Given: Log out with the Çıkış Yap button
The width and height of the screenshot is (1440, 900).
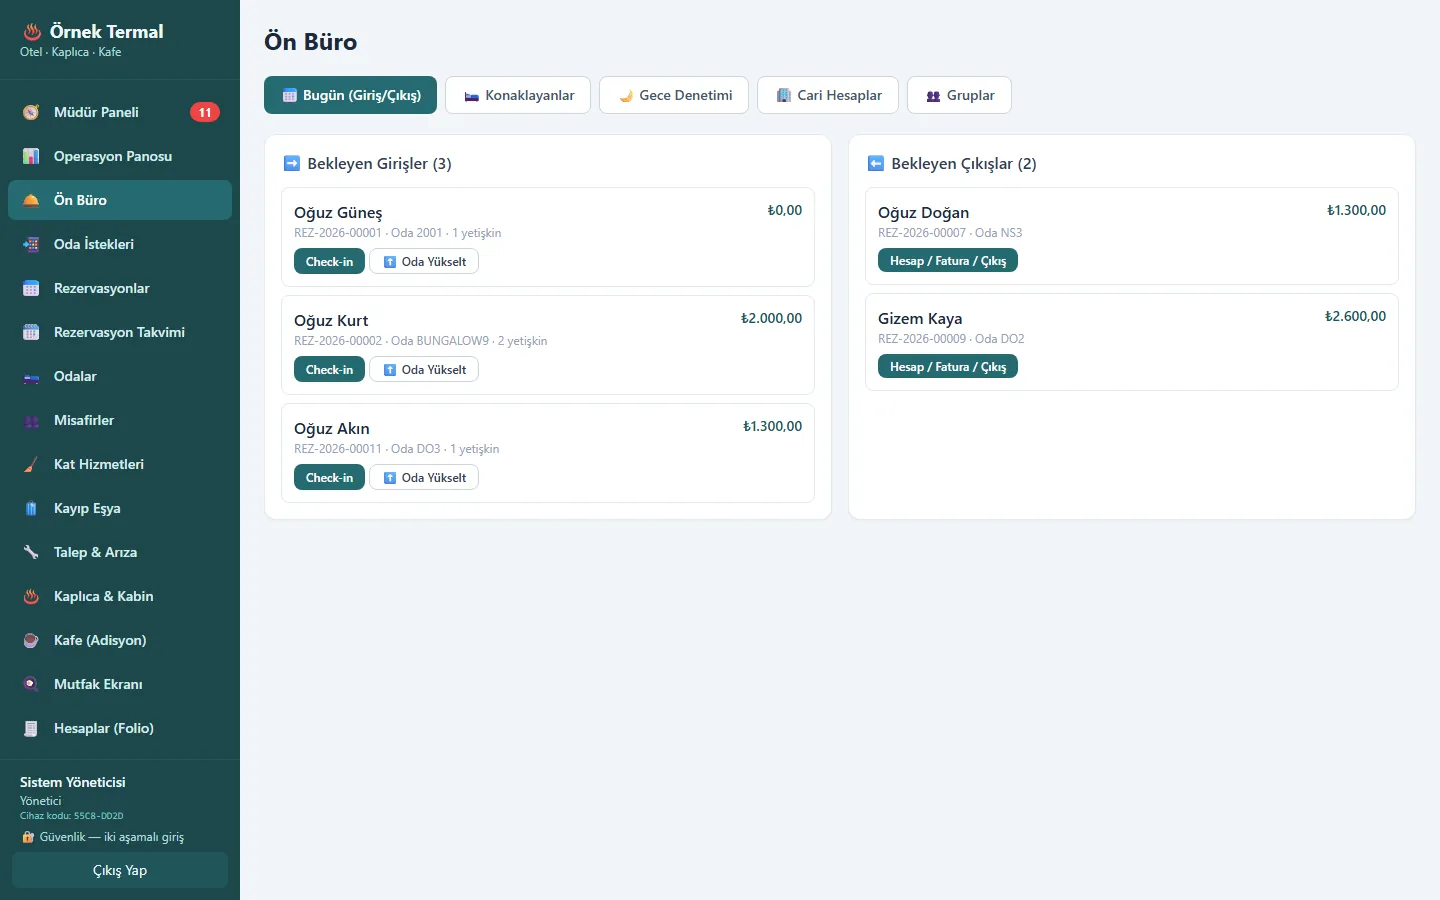Looking at the screenshot, I should 120,870.
